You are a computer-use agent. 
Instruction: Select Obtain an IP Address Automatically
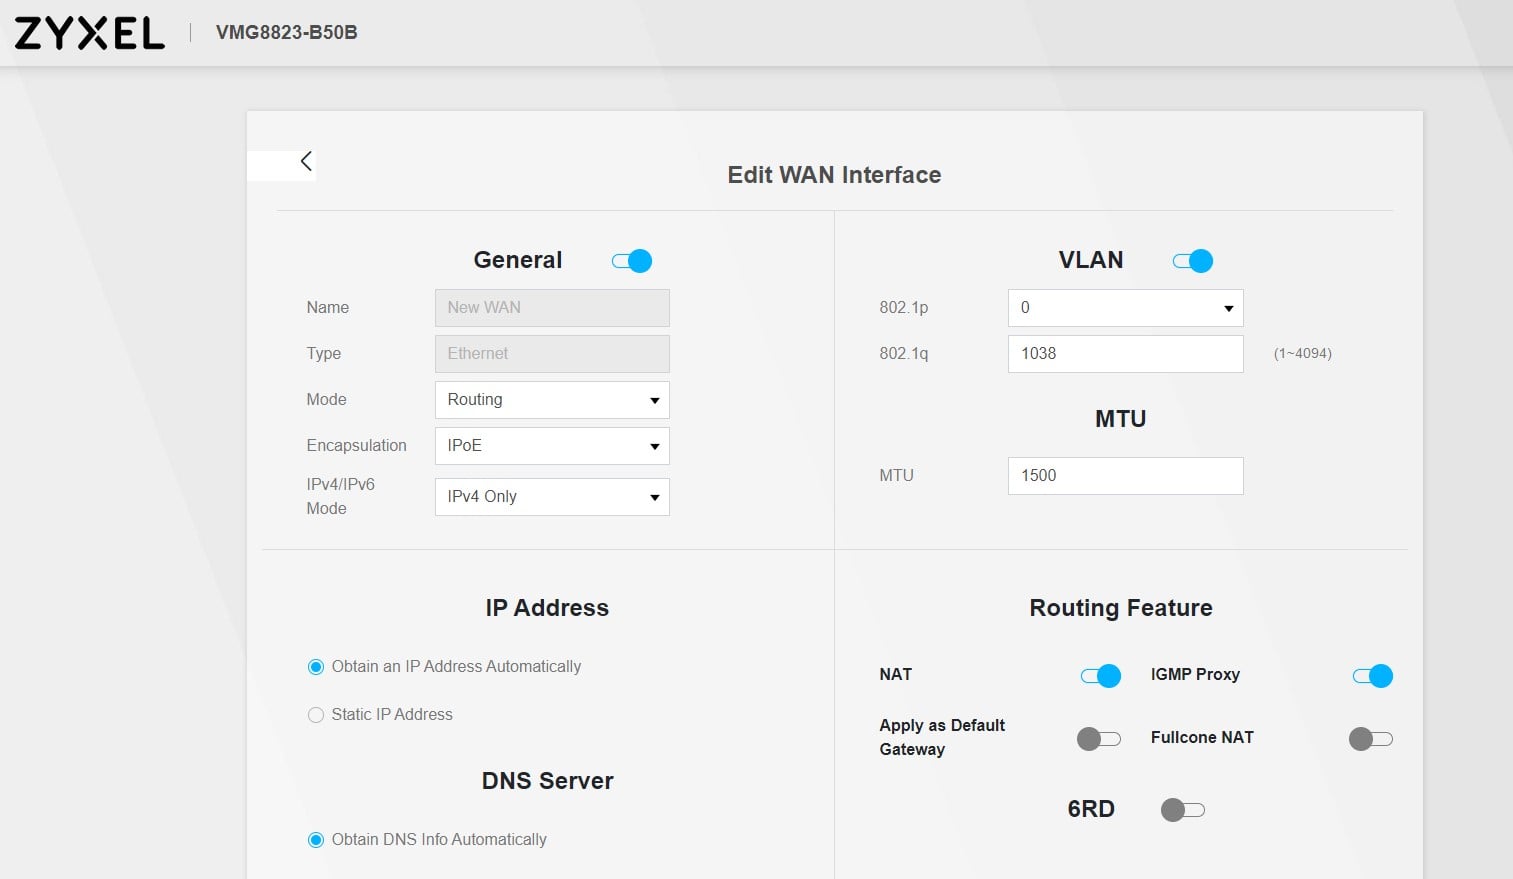[316, 666]
